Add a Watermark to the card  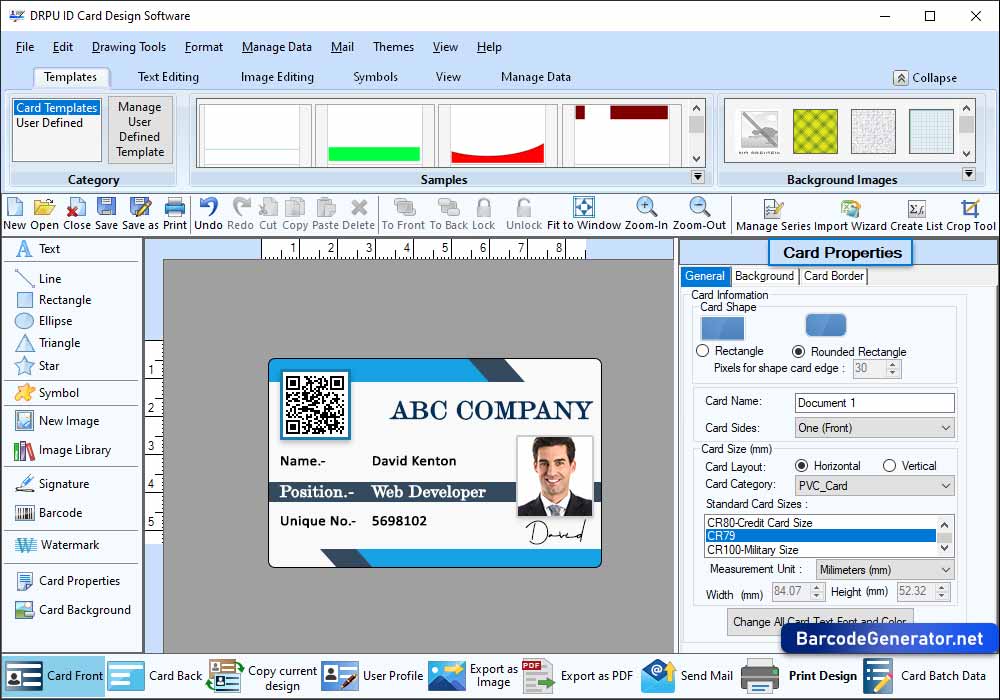coord(57,545)
